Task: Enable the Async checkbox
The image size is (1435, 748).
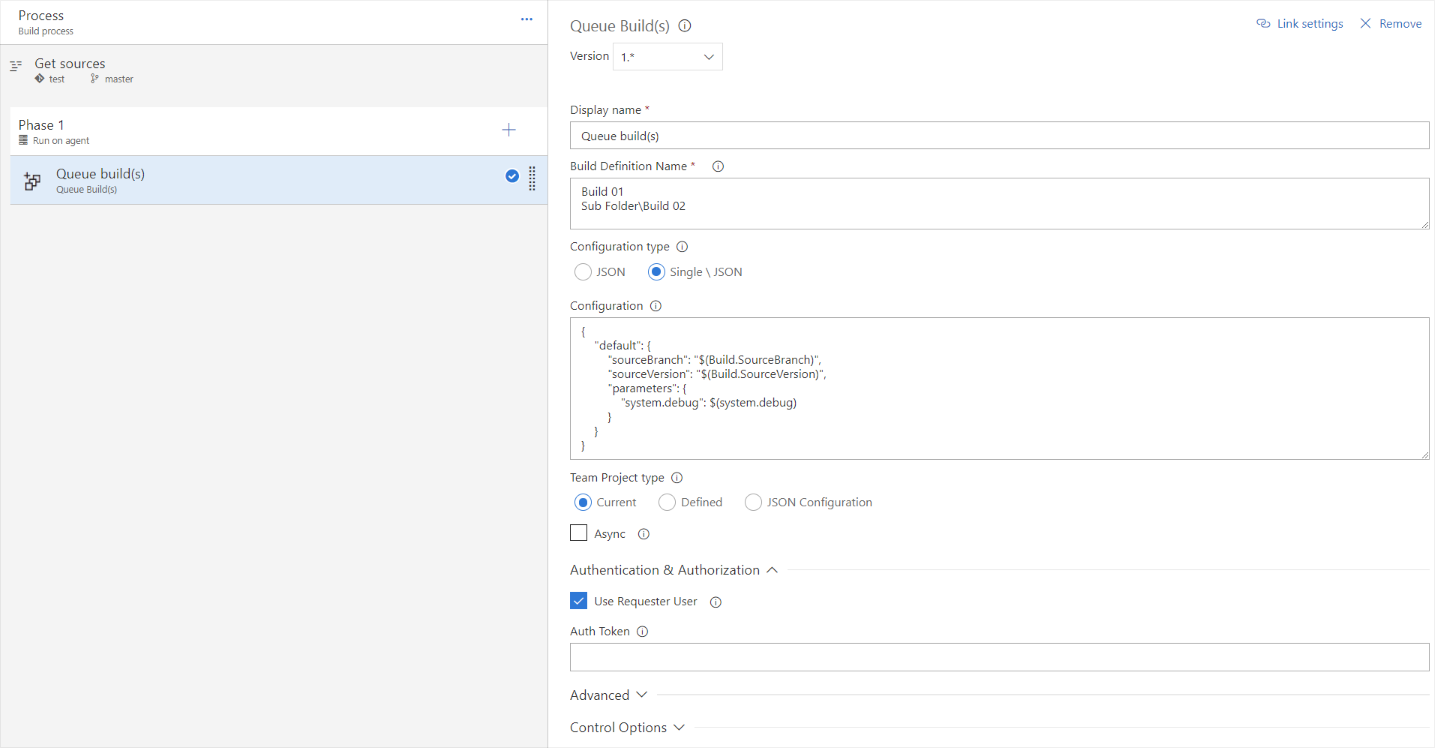Action: pyautogui.click(x=578, y=533)
